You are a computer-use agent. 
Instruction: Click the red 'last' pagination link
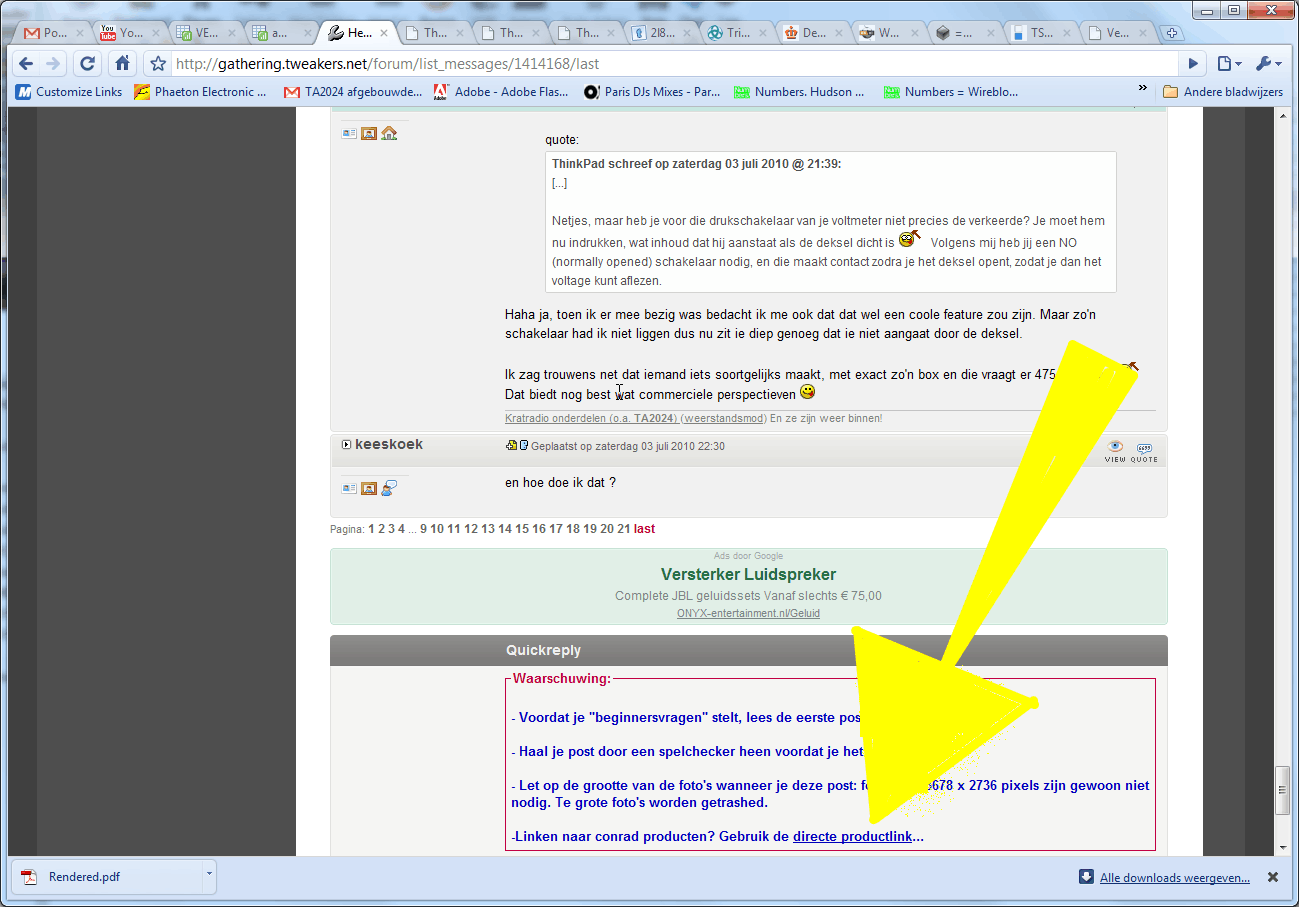tap(645, 529)
